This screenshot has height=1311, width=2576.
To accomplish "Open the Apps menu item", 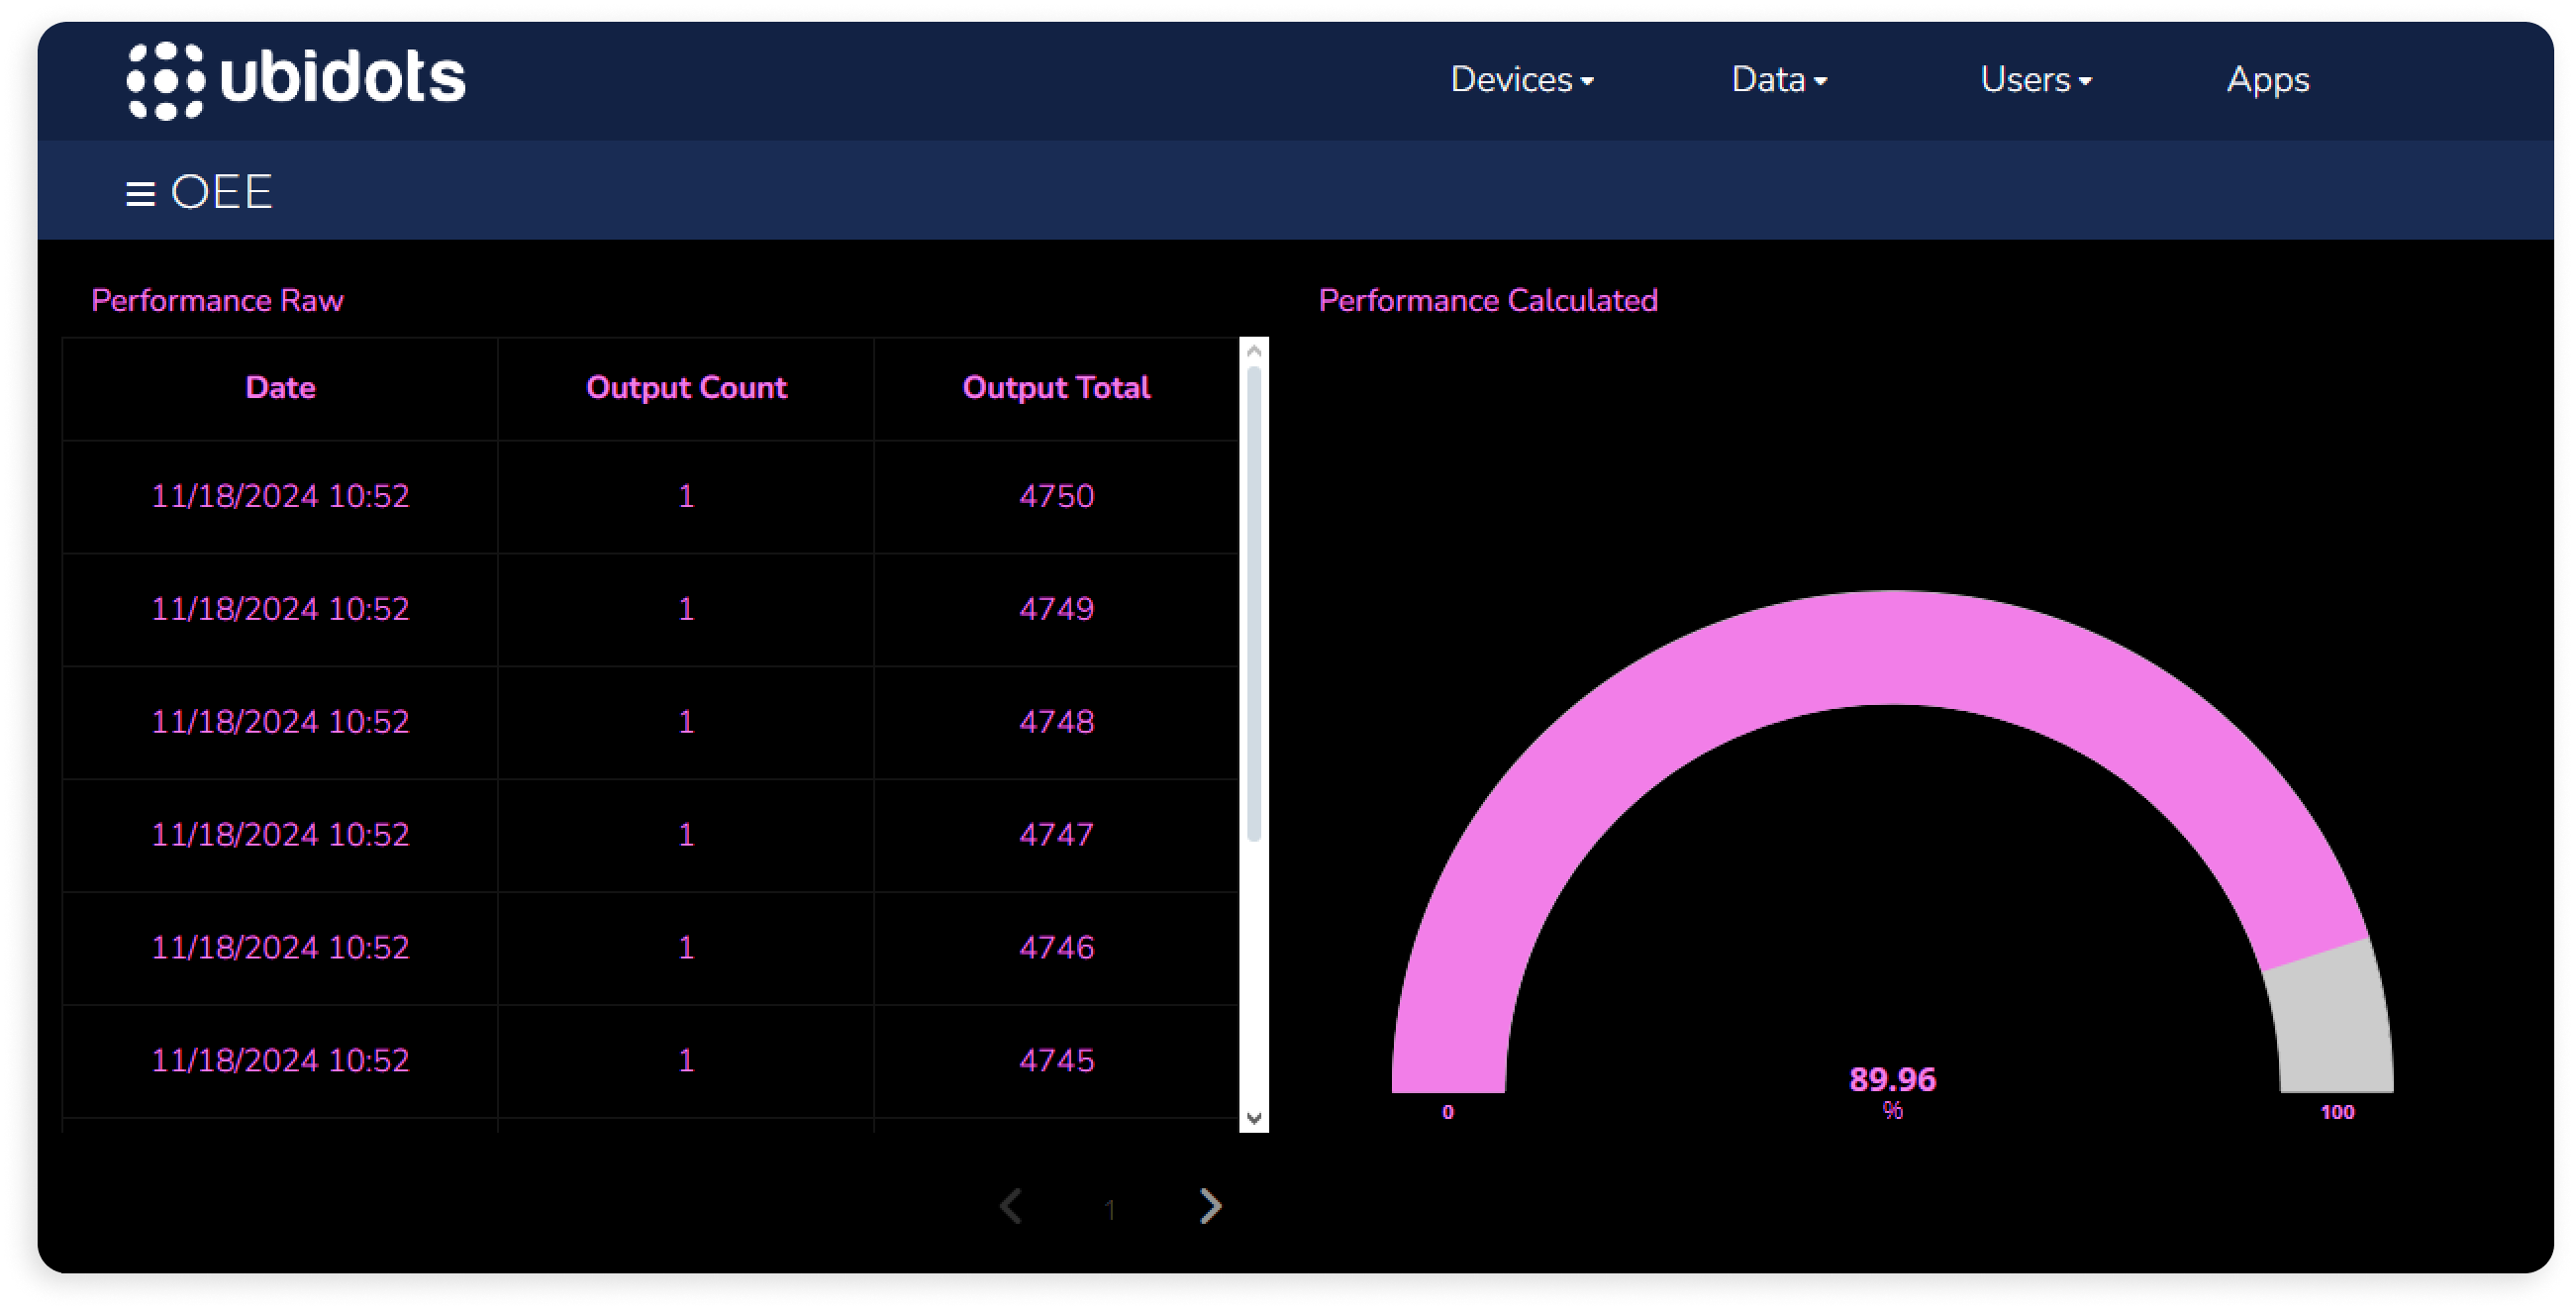I will pos(2267,80).
